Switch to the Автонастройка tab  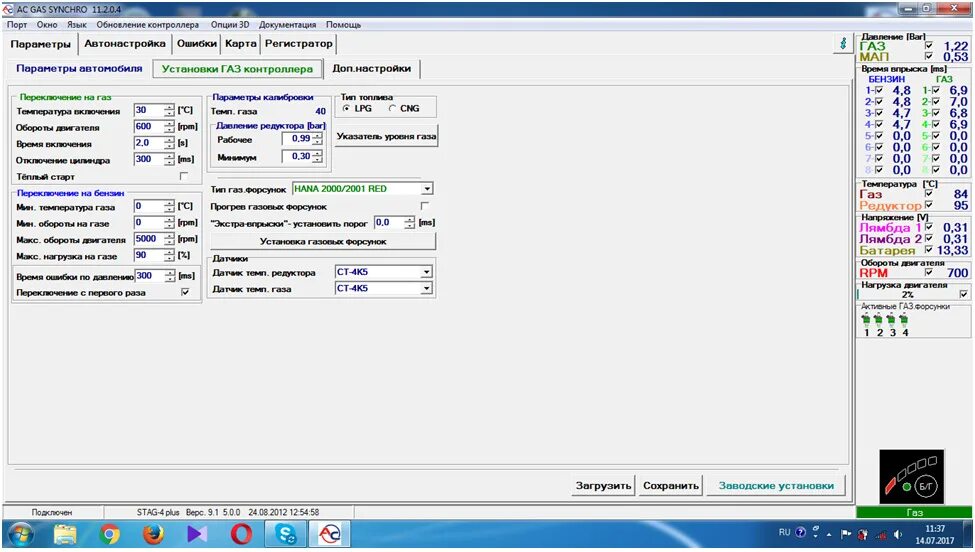click(125, 44)
